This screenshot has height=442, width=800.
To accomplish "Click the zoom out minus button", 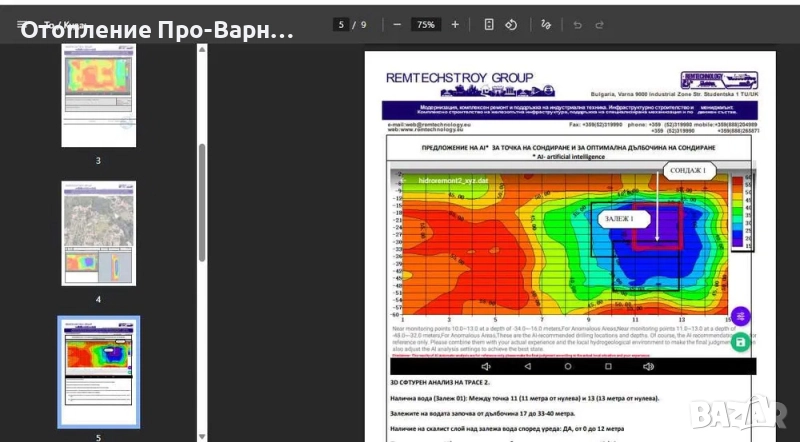I will pos(397,24).
